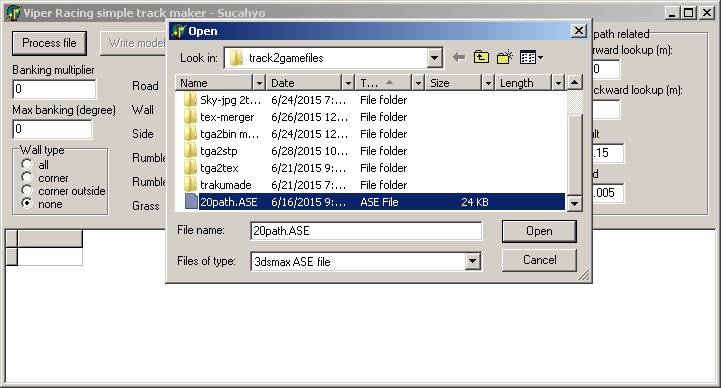Click the 20path.ASE file icon
Image resolution: width=721 pixels, height=388 pixels.
(191, 202)
